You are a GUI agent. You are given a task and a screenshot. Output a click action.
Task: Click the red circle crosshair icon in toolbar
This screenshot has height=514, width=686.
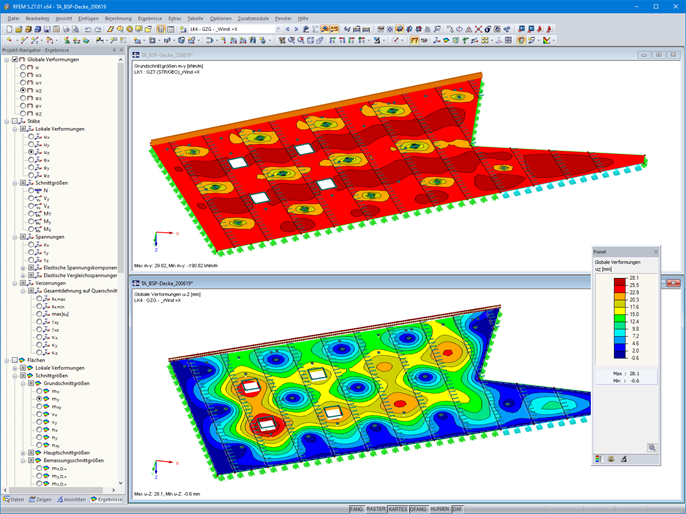click(x=459, y=29)
